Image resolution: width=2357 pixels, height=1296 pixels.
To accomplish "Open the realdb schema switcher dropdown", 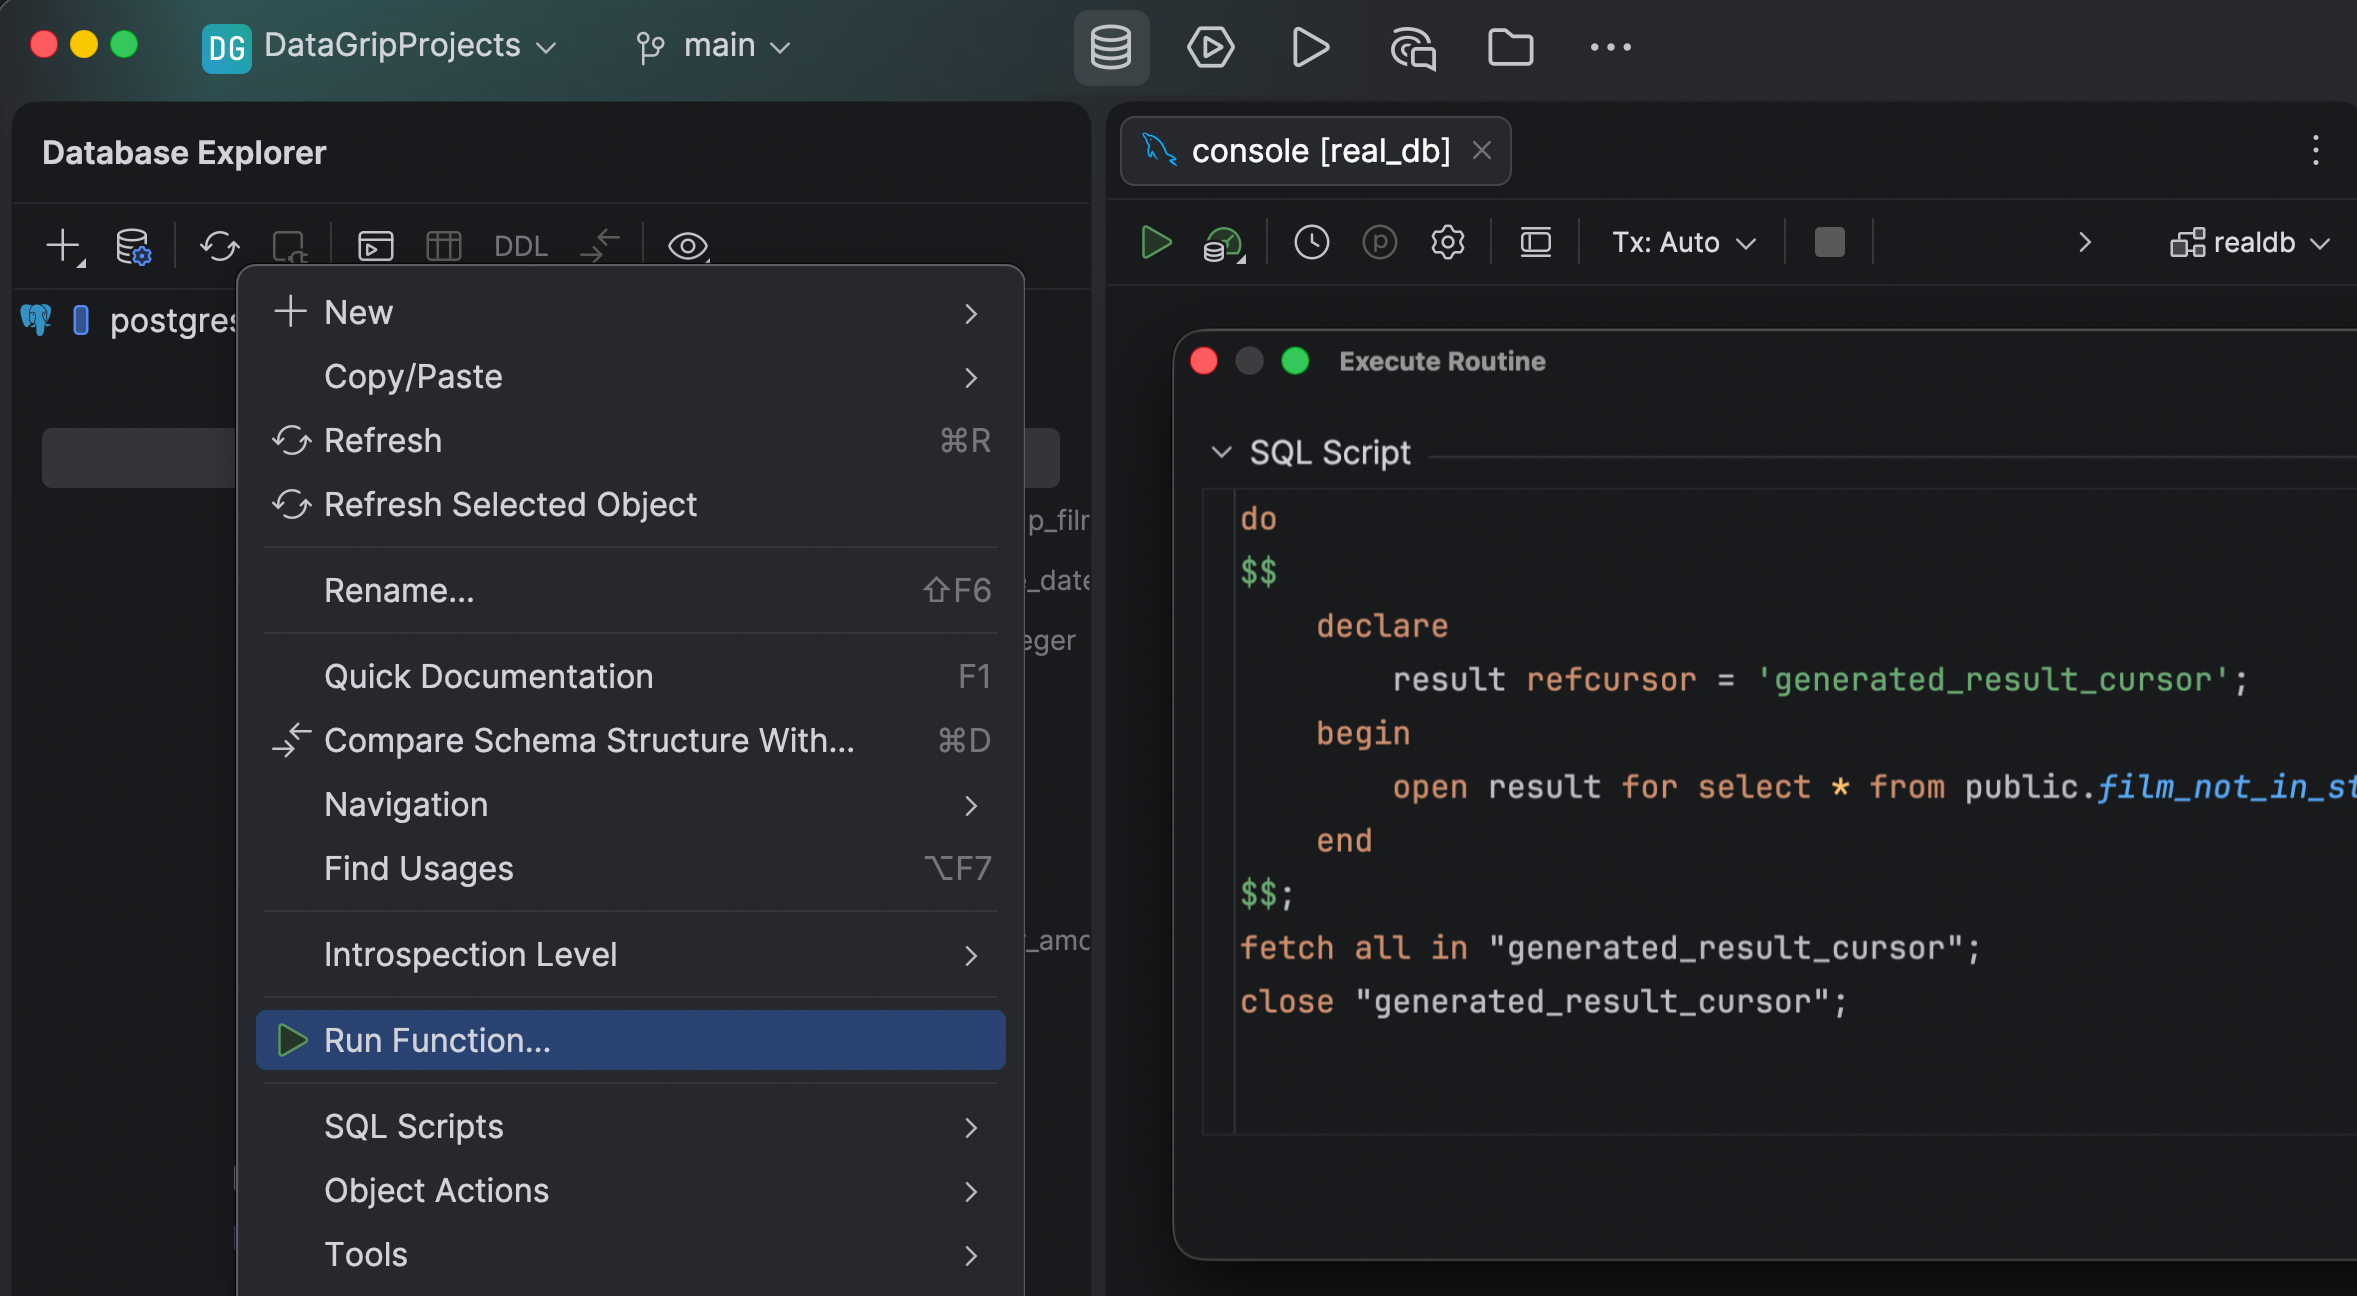I will tap(2250, 243).
